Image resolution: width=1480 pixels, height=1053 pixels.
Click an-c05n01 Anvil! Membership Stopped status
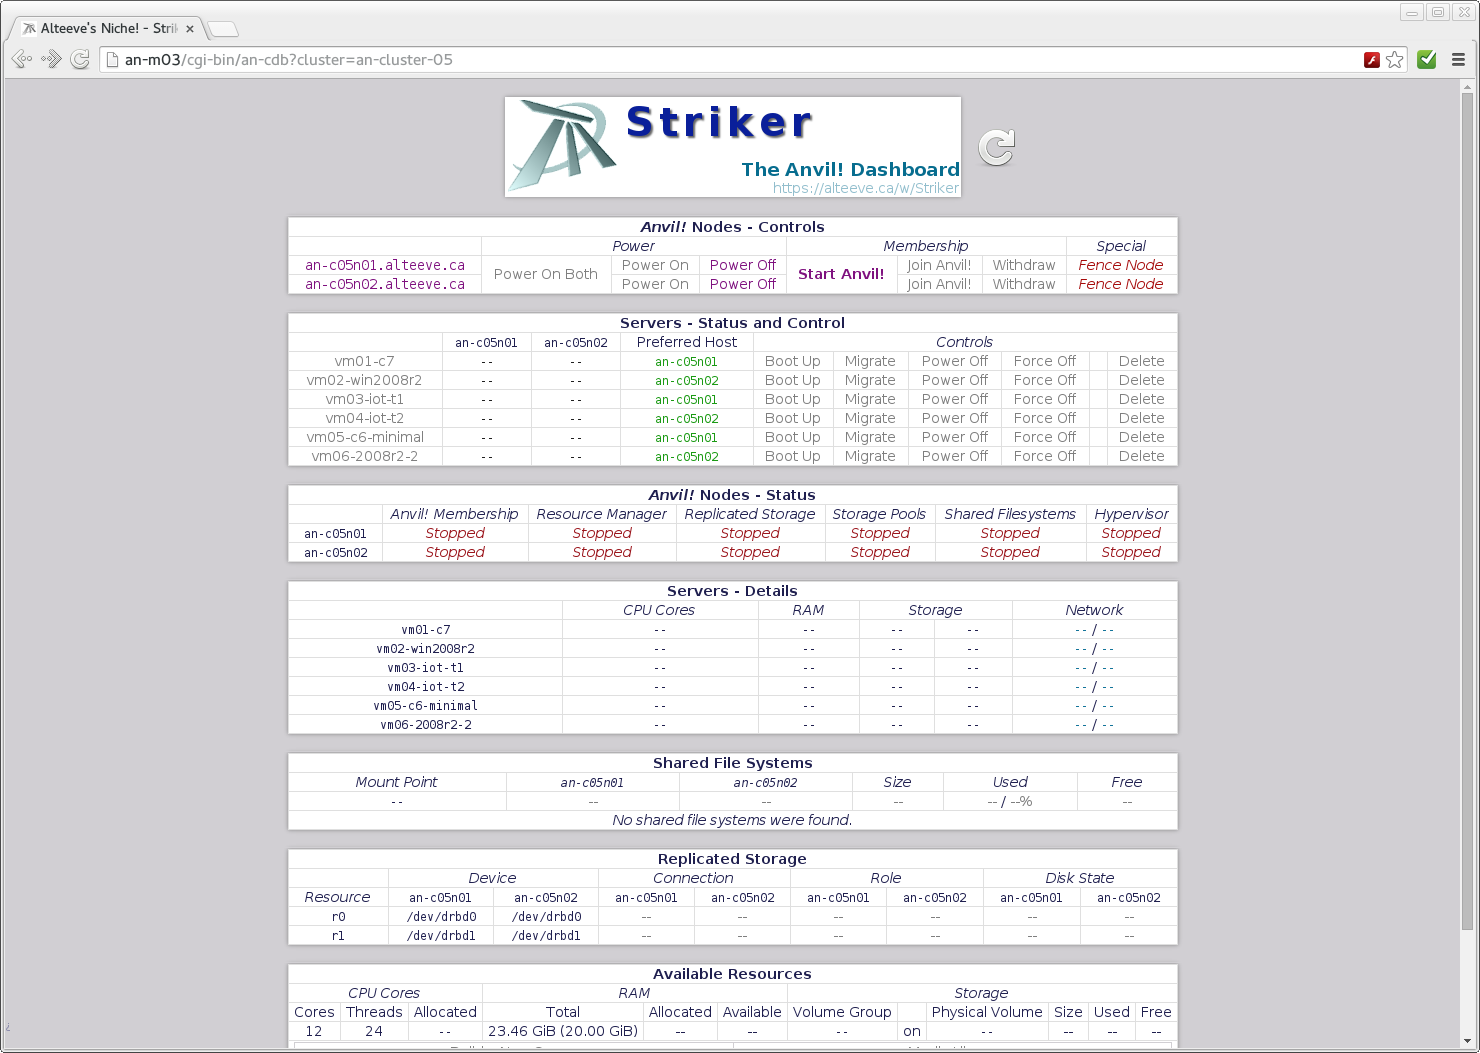(x=455, y=533)
